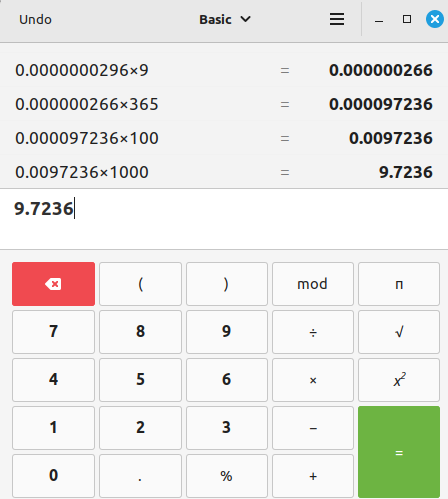448x499 pixels.
Task: Click the mod operator button
Action: point(313,284)
